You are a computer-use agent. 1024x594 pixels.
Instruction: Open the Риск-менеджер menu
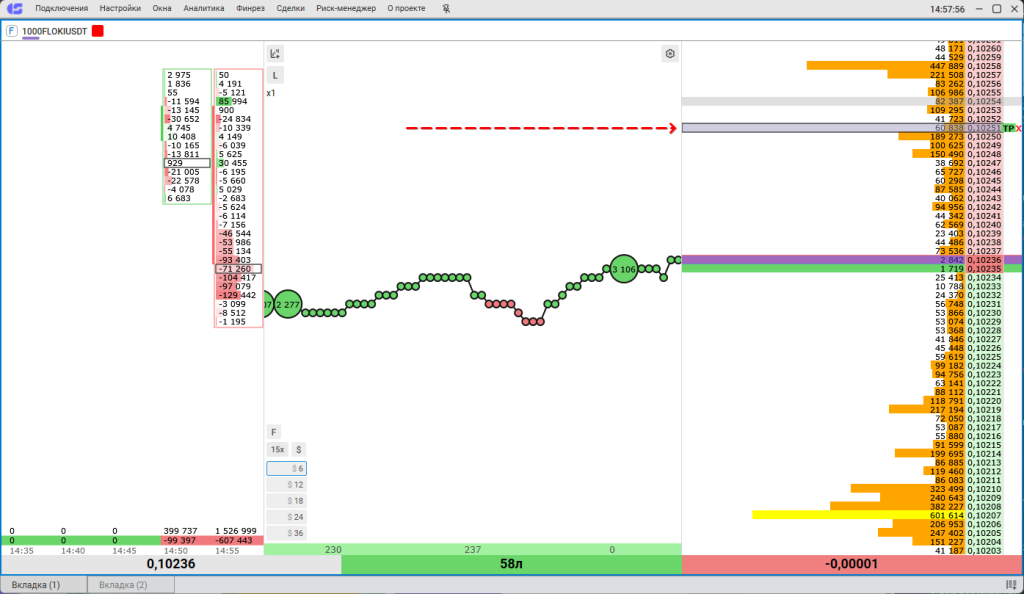coord(346,8)
